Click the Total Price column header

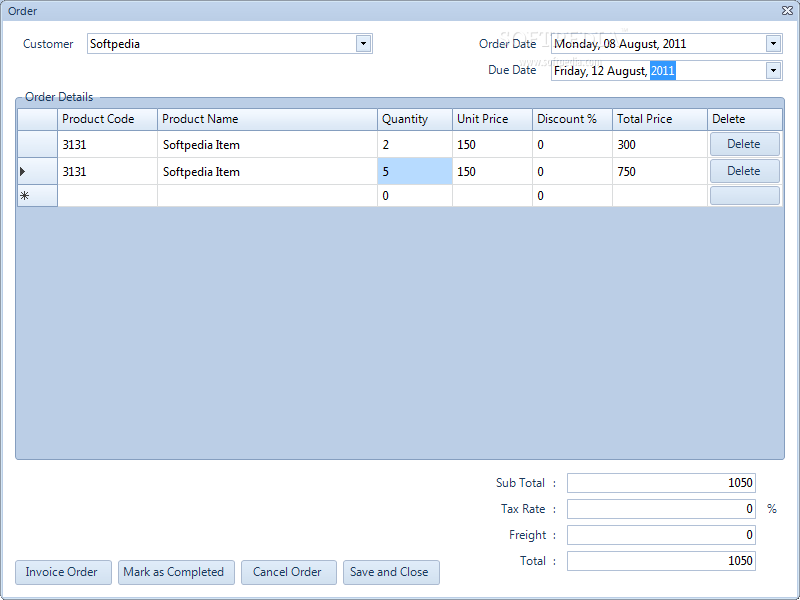[660, 119]
